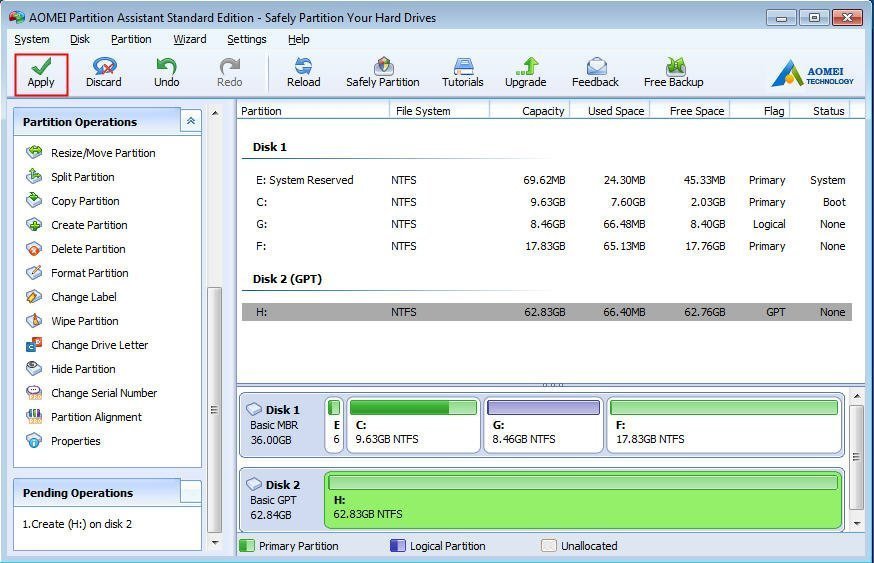Open the Wizard menu
This screenshot has width=874, height=563.
pos(190,39)
